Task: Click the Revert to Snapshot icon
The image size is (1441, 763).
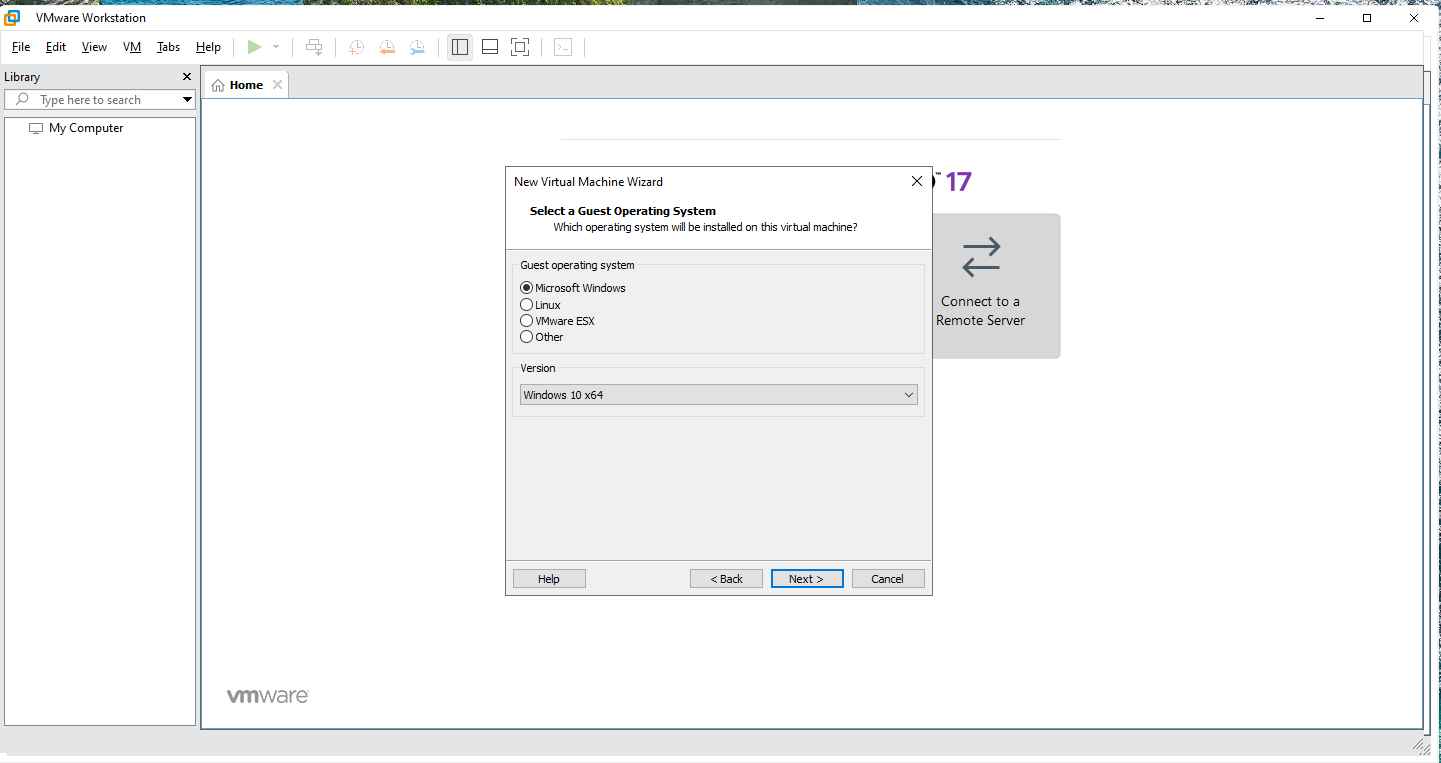Action: click(387, 47)
